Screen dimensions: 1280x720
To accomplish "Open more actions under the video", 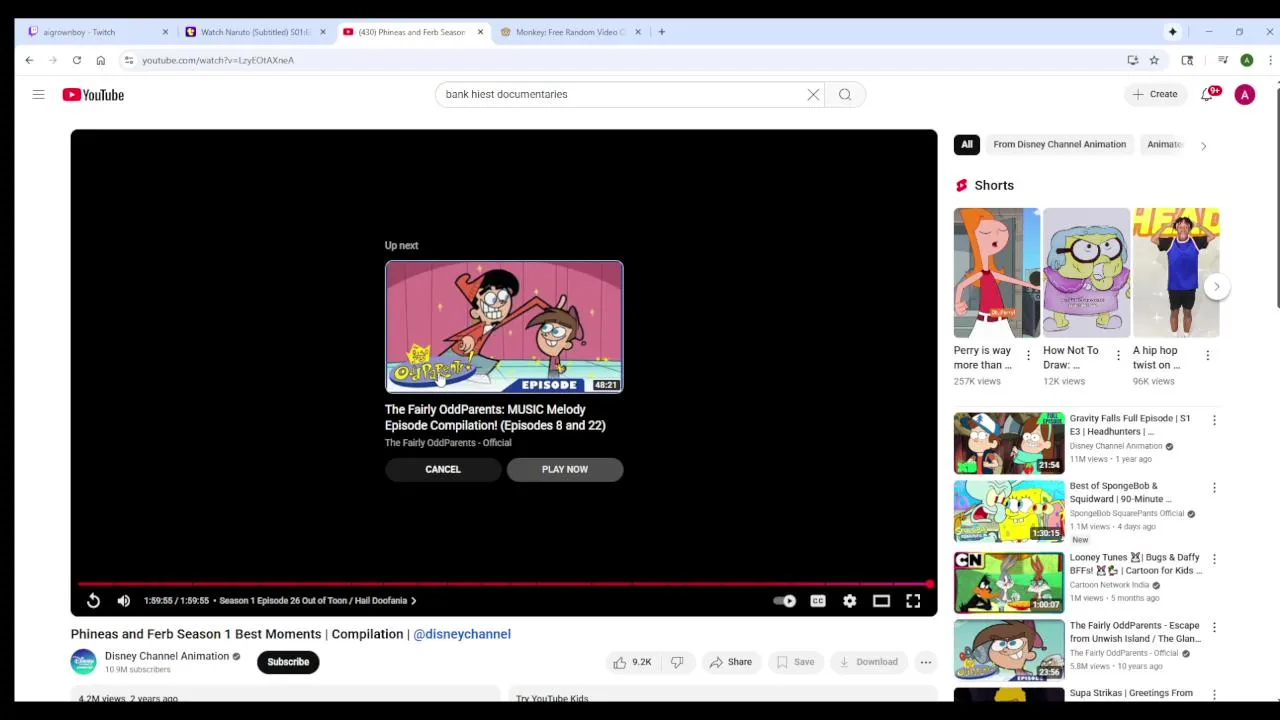I will click(x=925, y=662).
